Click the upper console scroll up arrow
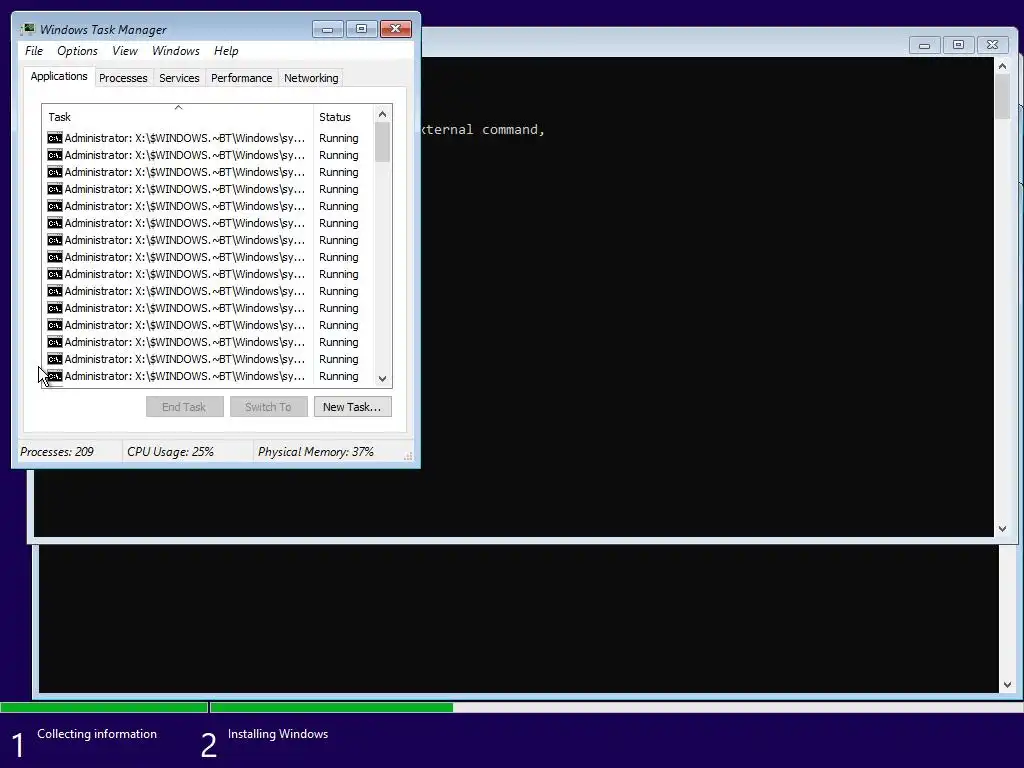Viewport: 1024px width, 768px height. 1003,66
